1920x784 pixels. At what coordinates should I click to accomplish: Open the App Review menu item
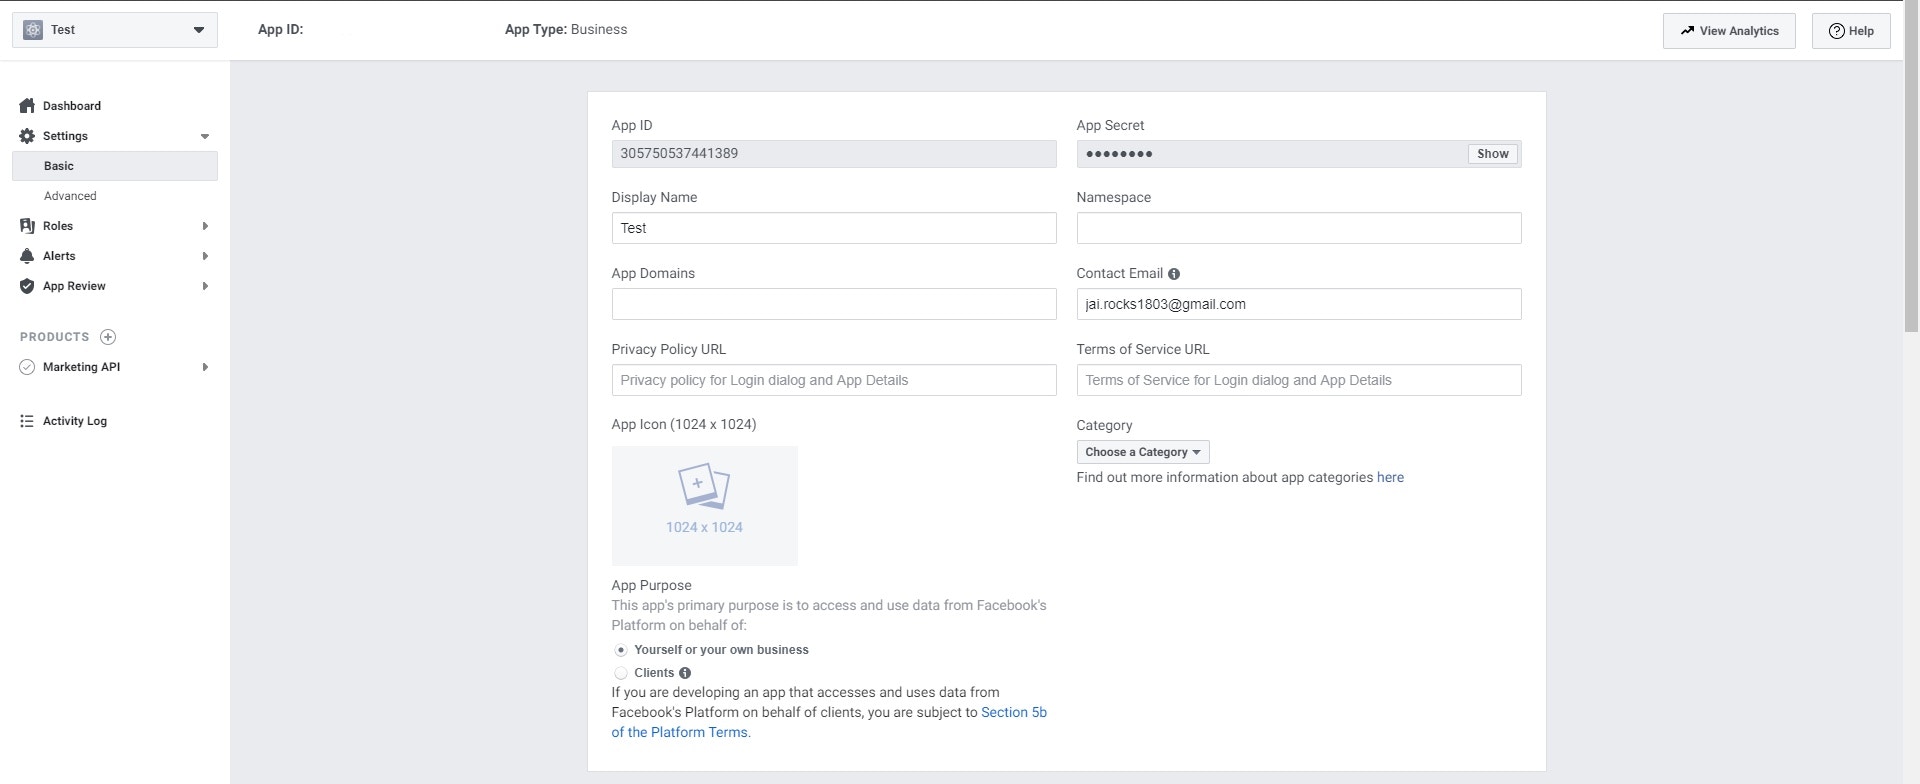74,286
